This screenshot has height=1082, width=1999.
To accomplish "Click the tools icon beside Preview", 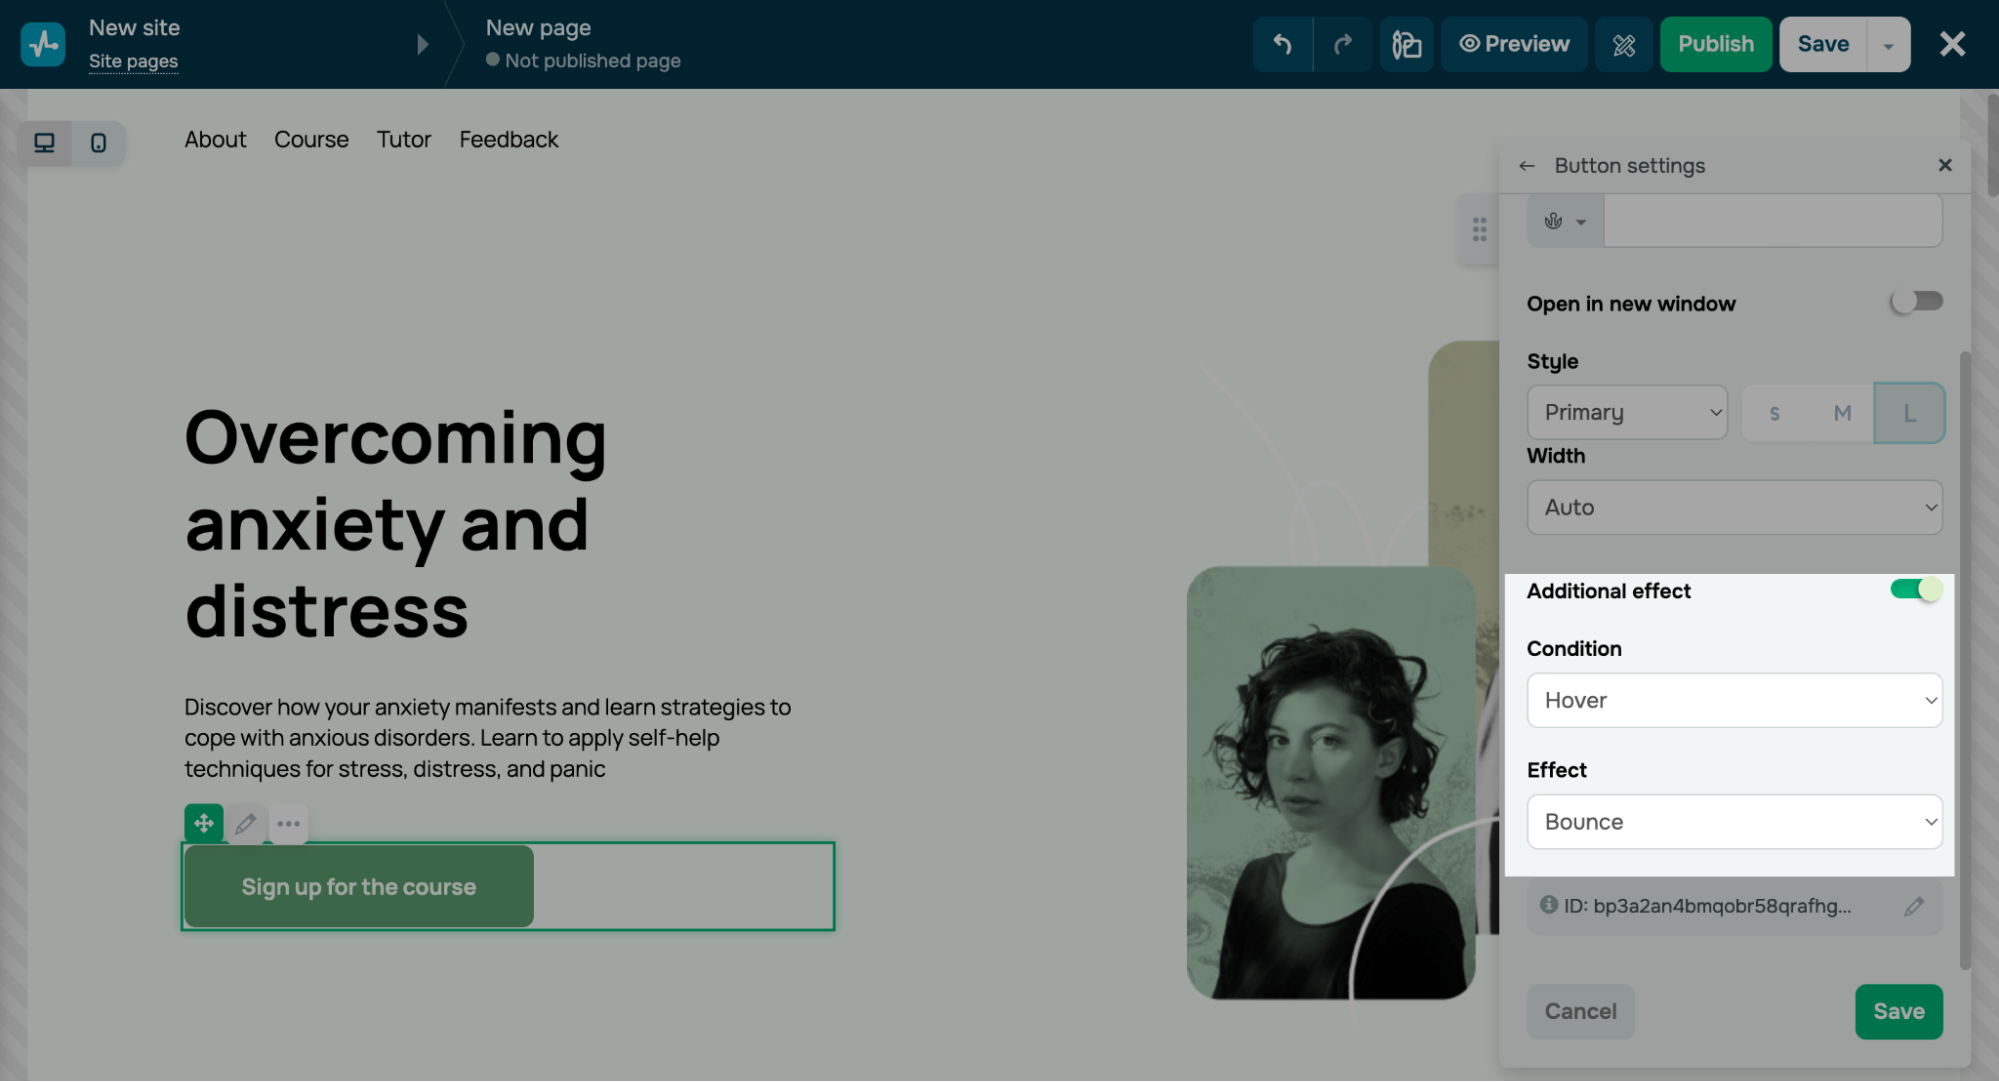I will pos(1624,44).
